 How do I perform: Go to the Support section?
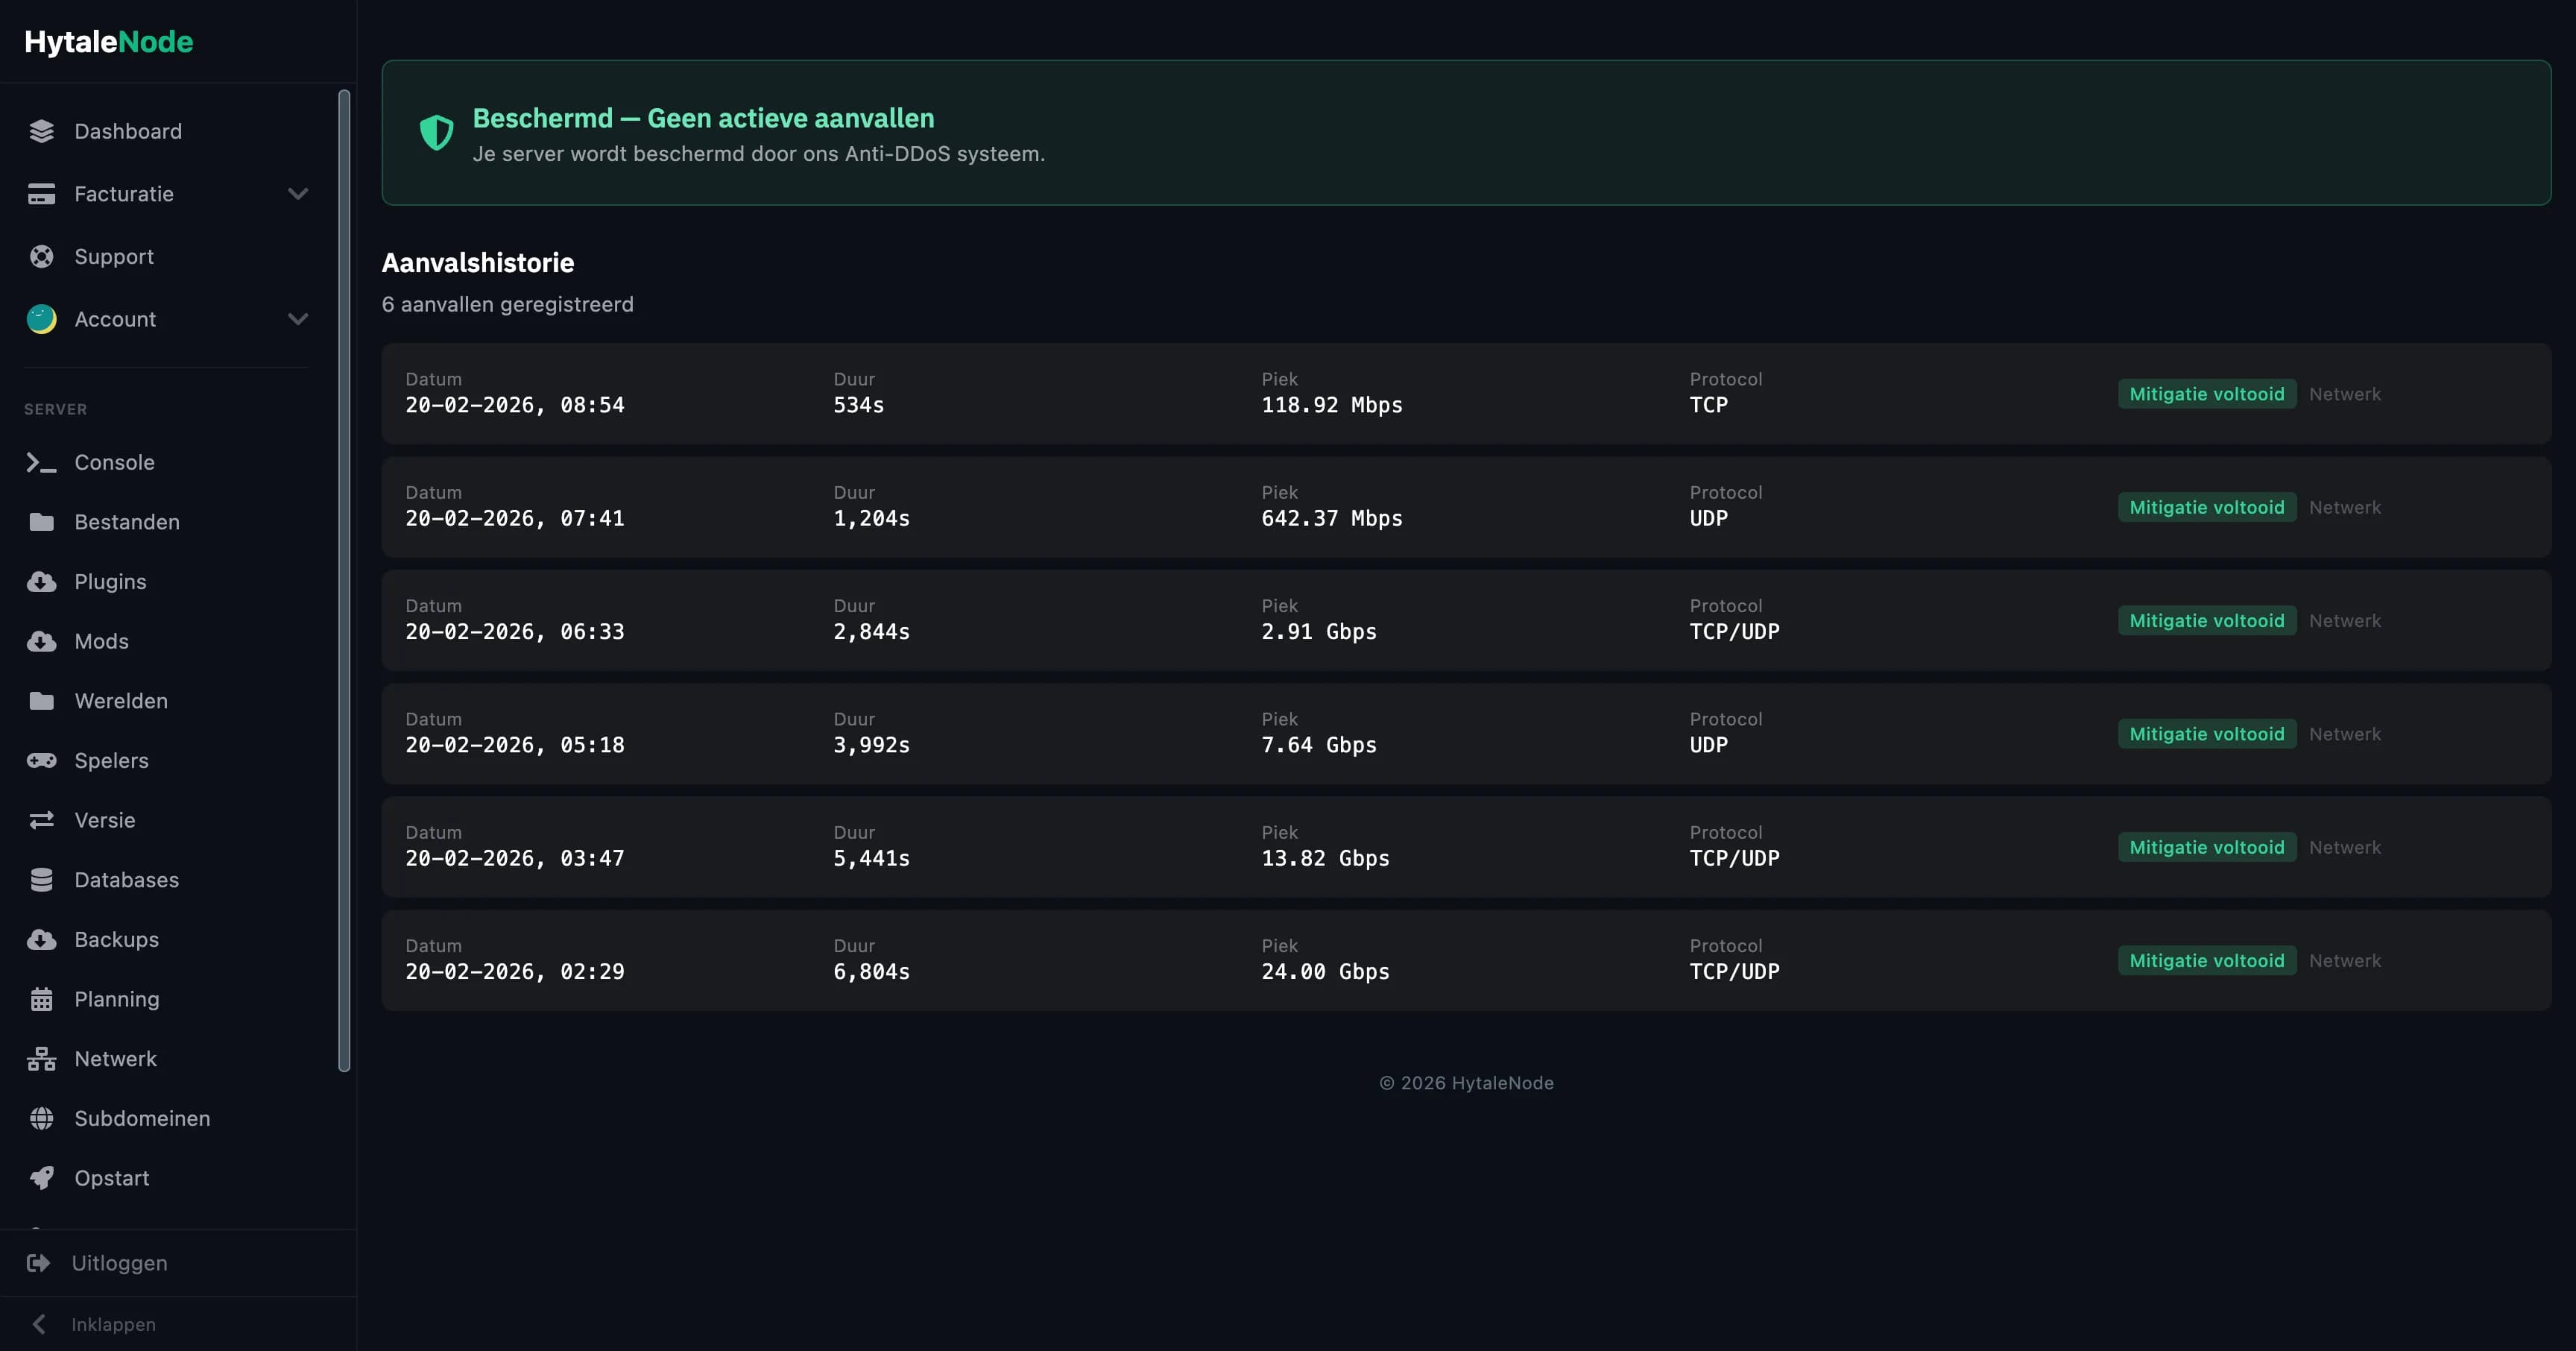point(113,256)
